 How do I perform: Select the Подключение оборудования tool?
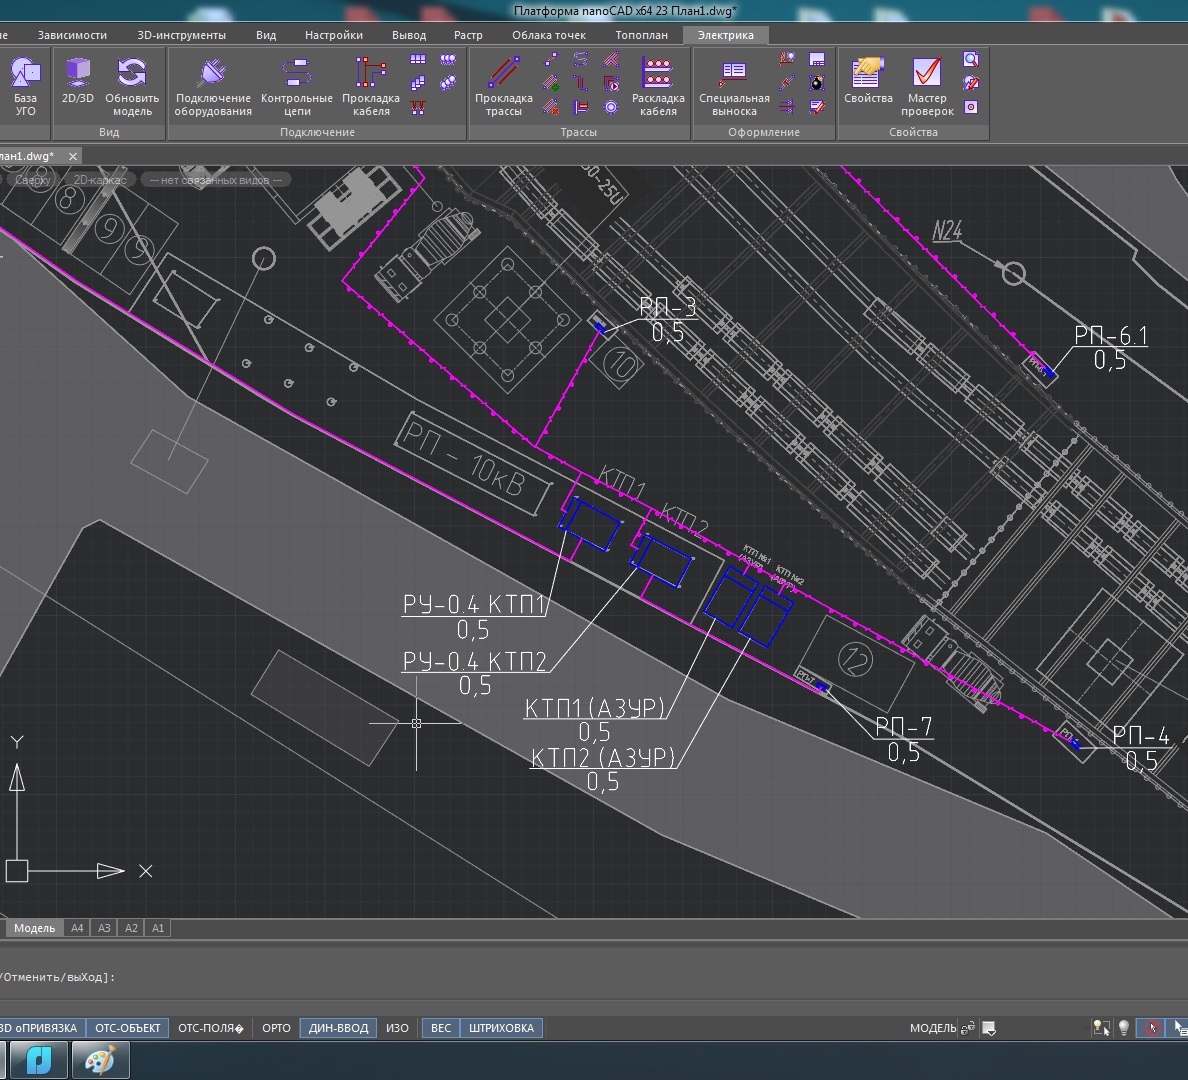(x=213, y=85)
